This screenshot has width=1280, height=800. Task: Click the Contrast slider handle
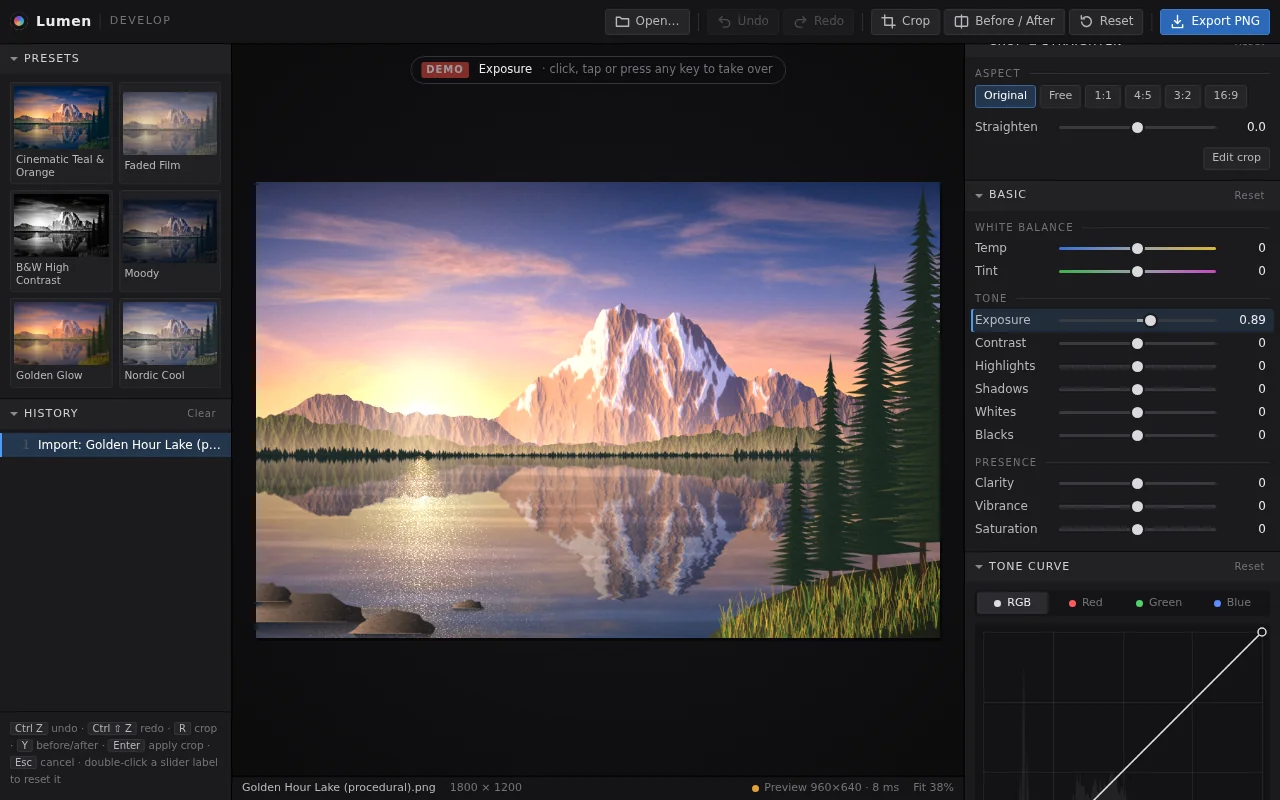tap(1137, 344)
